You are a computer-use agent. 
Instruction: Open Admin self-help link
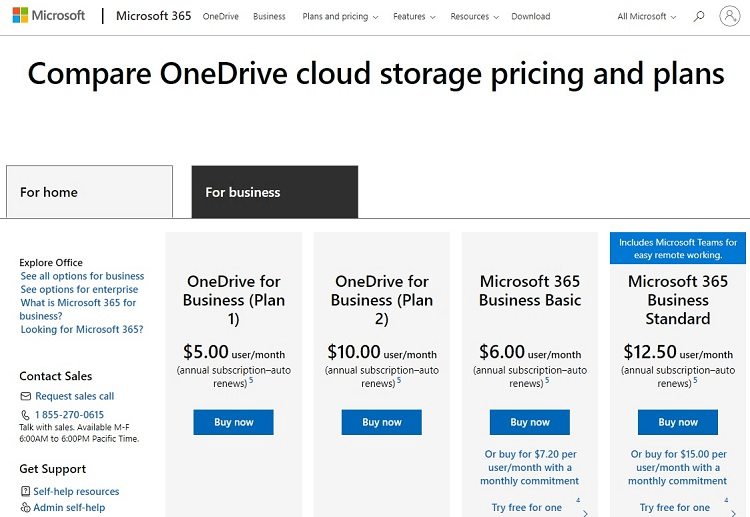(69, 507)
